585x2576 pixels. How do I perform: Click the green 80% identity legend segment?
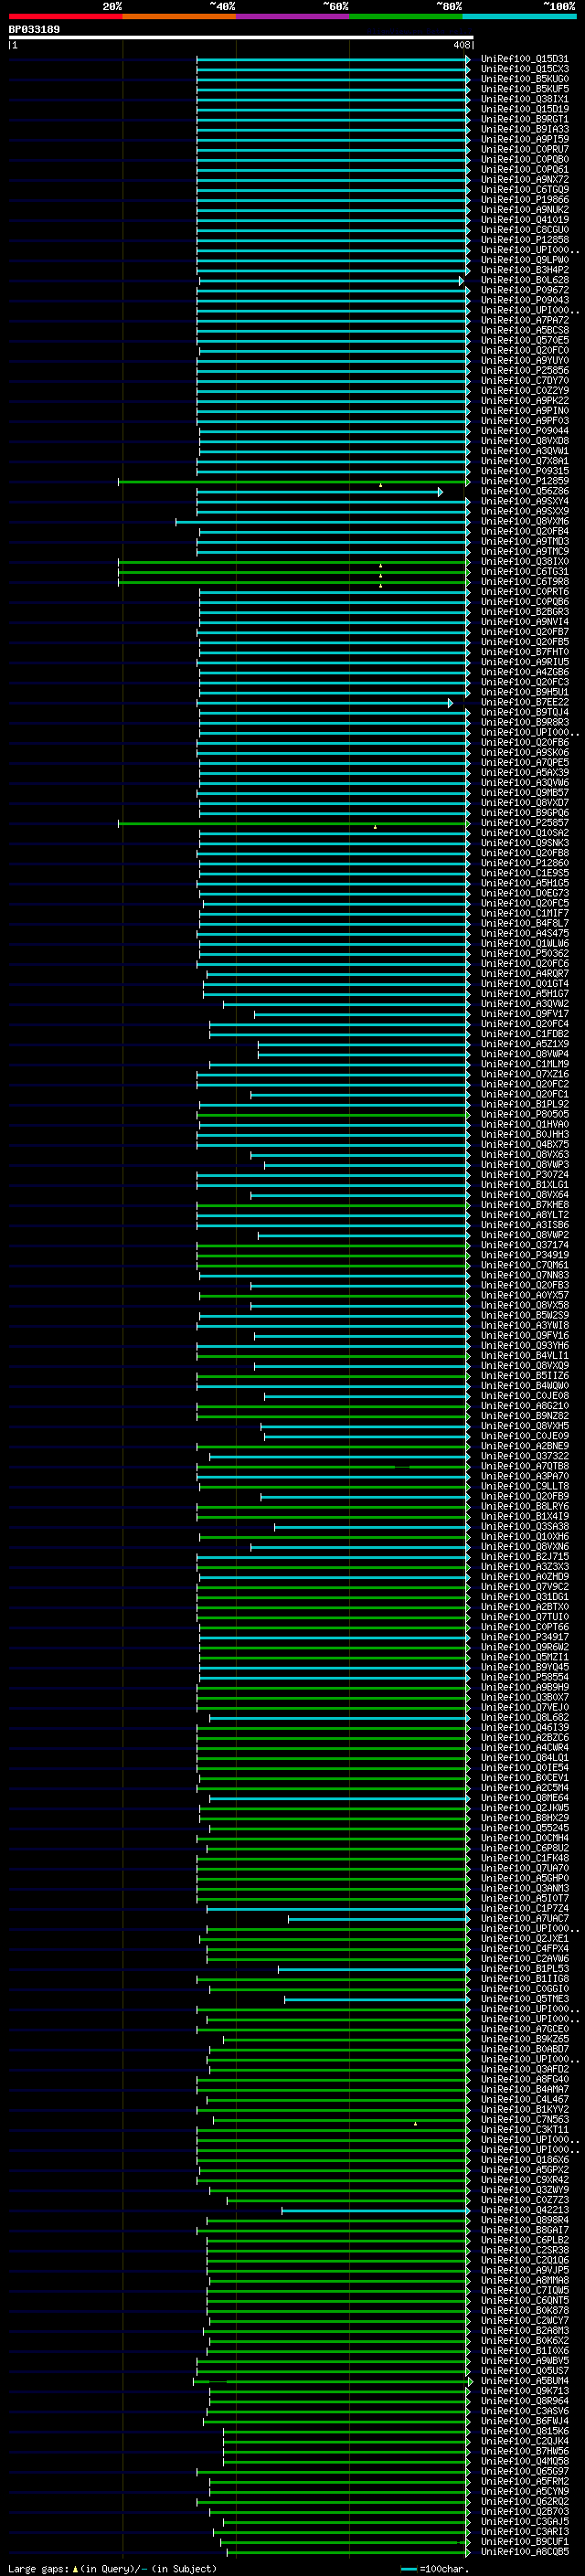(x=406, y=16)
